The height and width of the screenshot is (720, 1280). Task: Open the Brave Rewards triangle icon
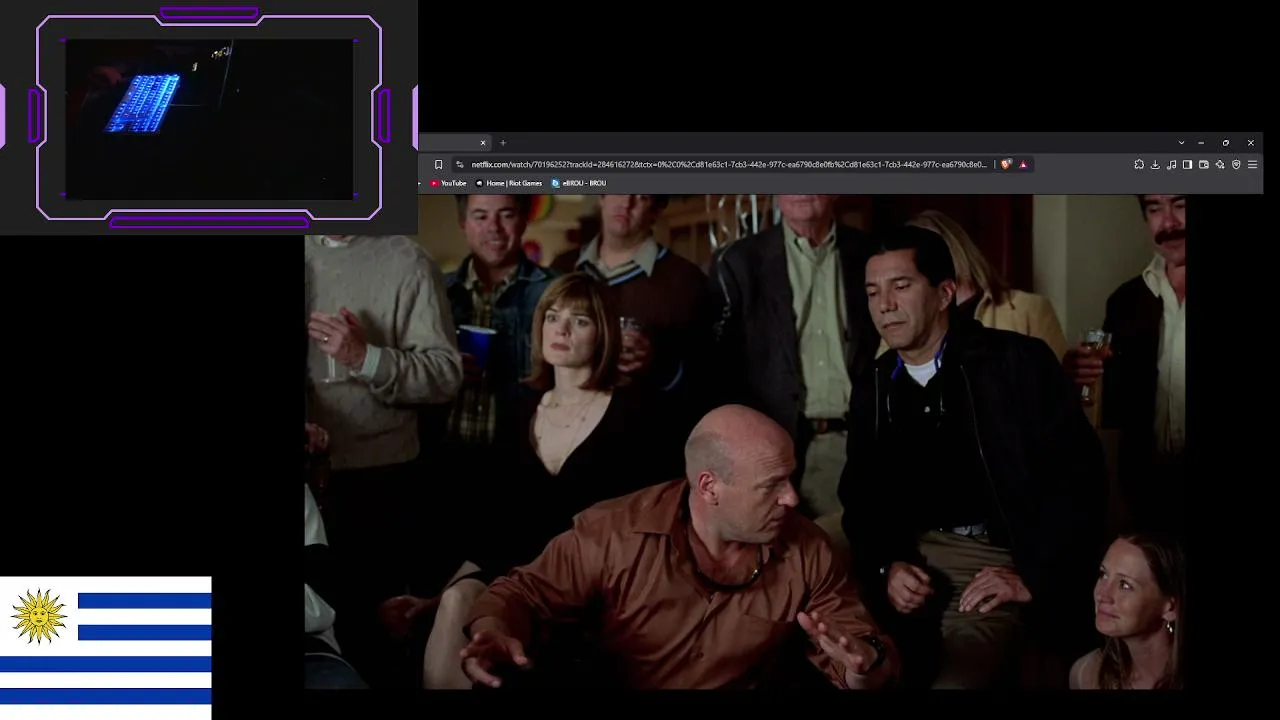(x=1023, y=165)
